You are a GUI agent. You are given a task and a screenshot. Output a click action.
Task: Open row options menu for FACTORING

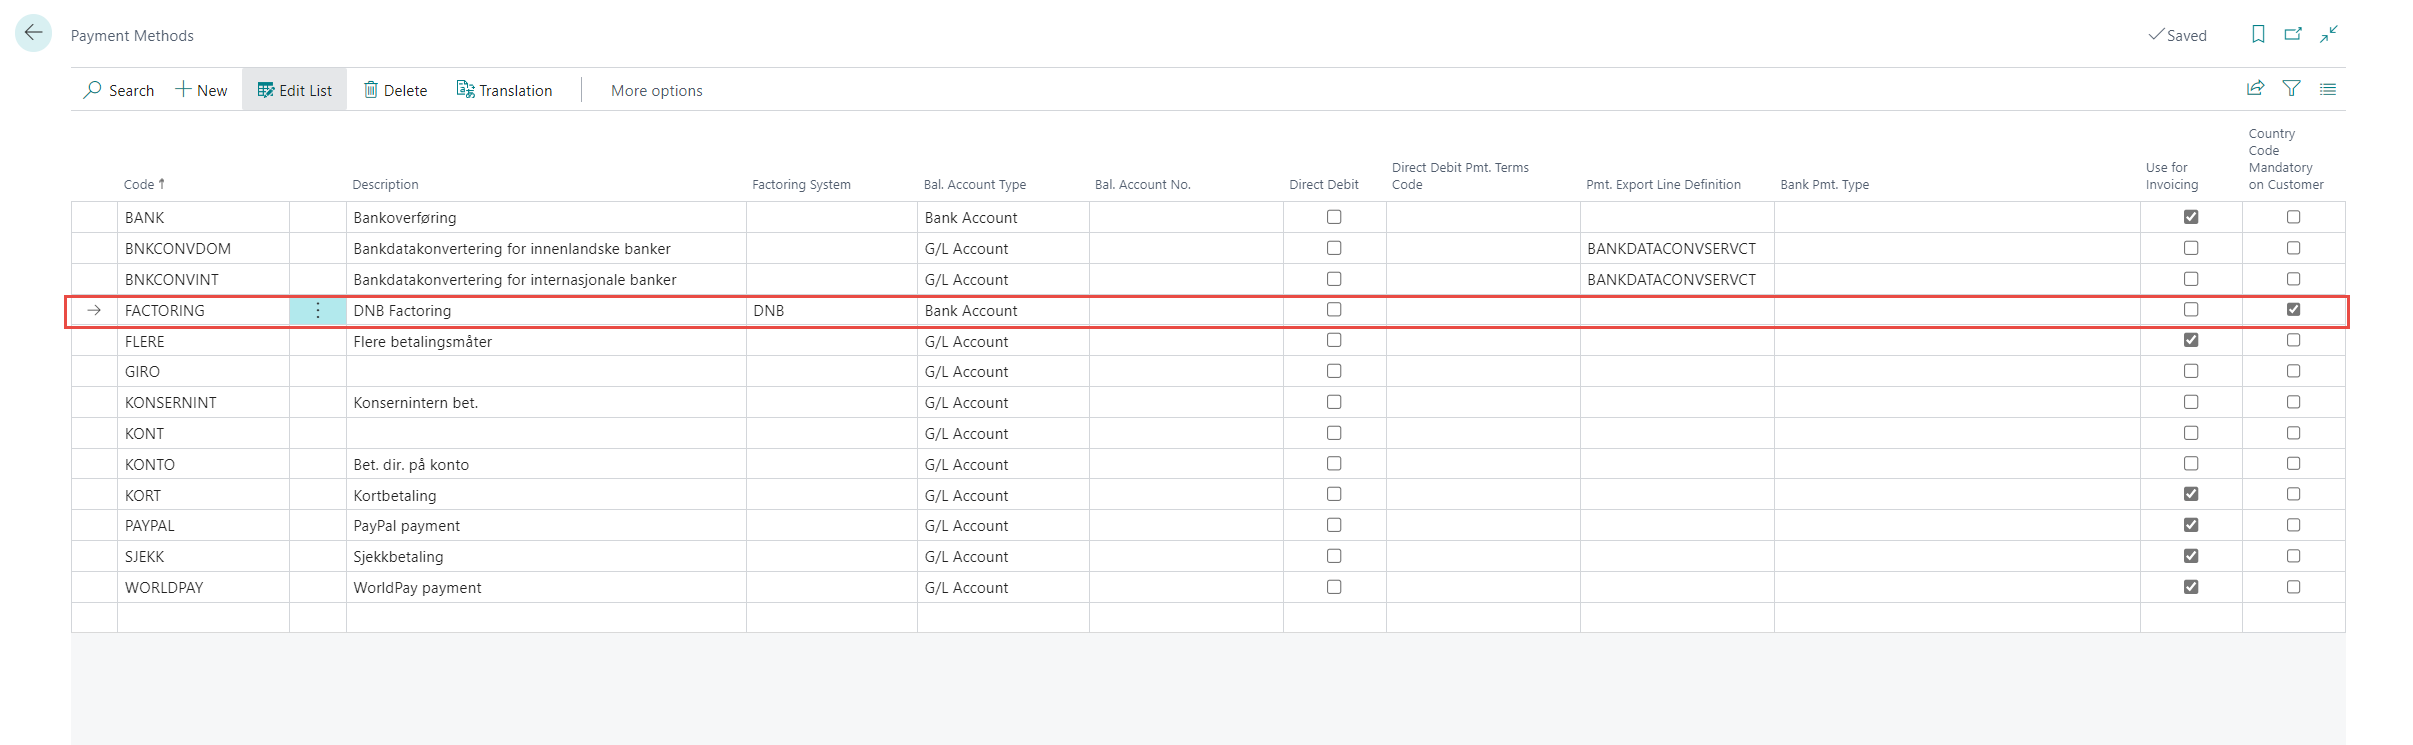point(318,311)
